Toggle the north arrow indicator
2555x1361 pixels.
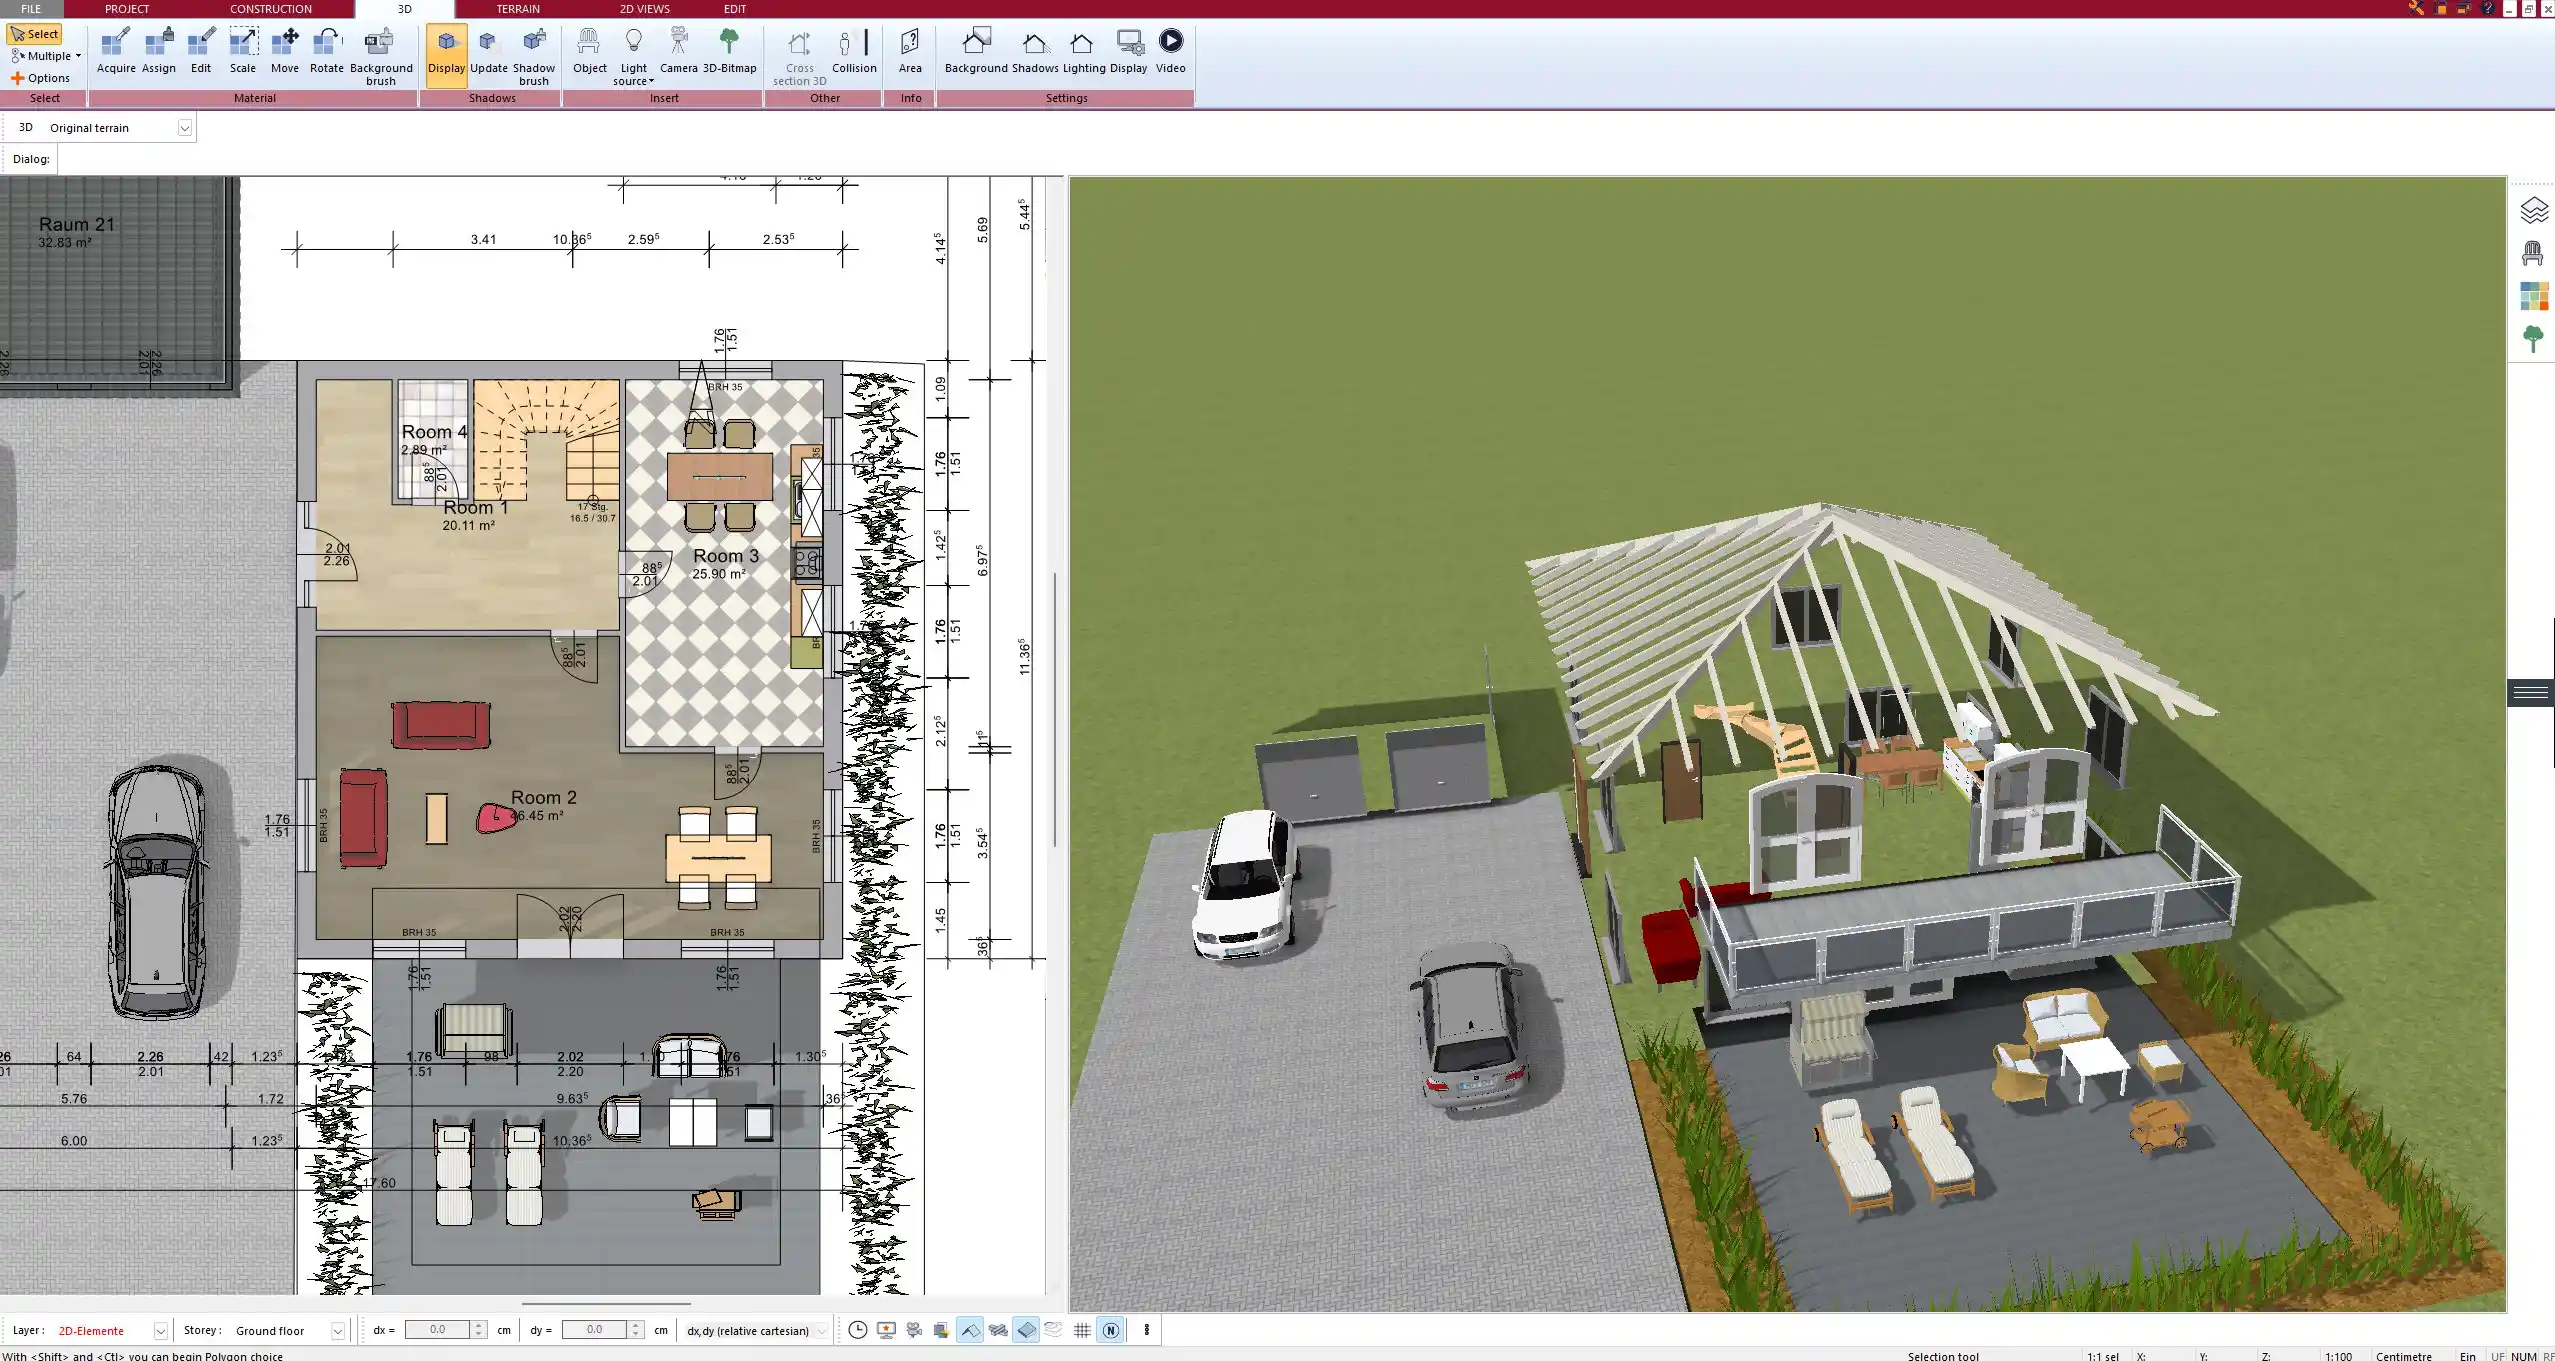[x=1110, y=1330]
